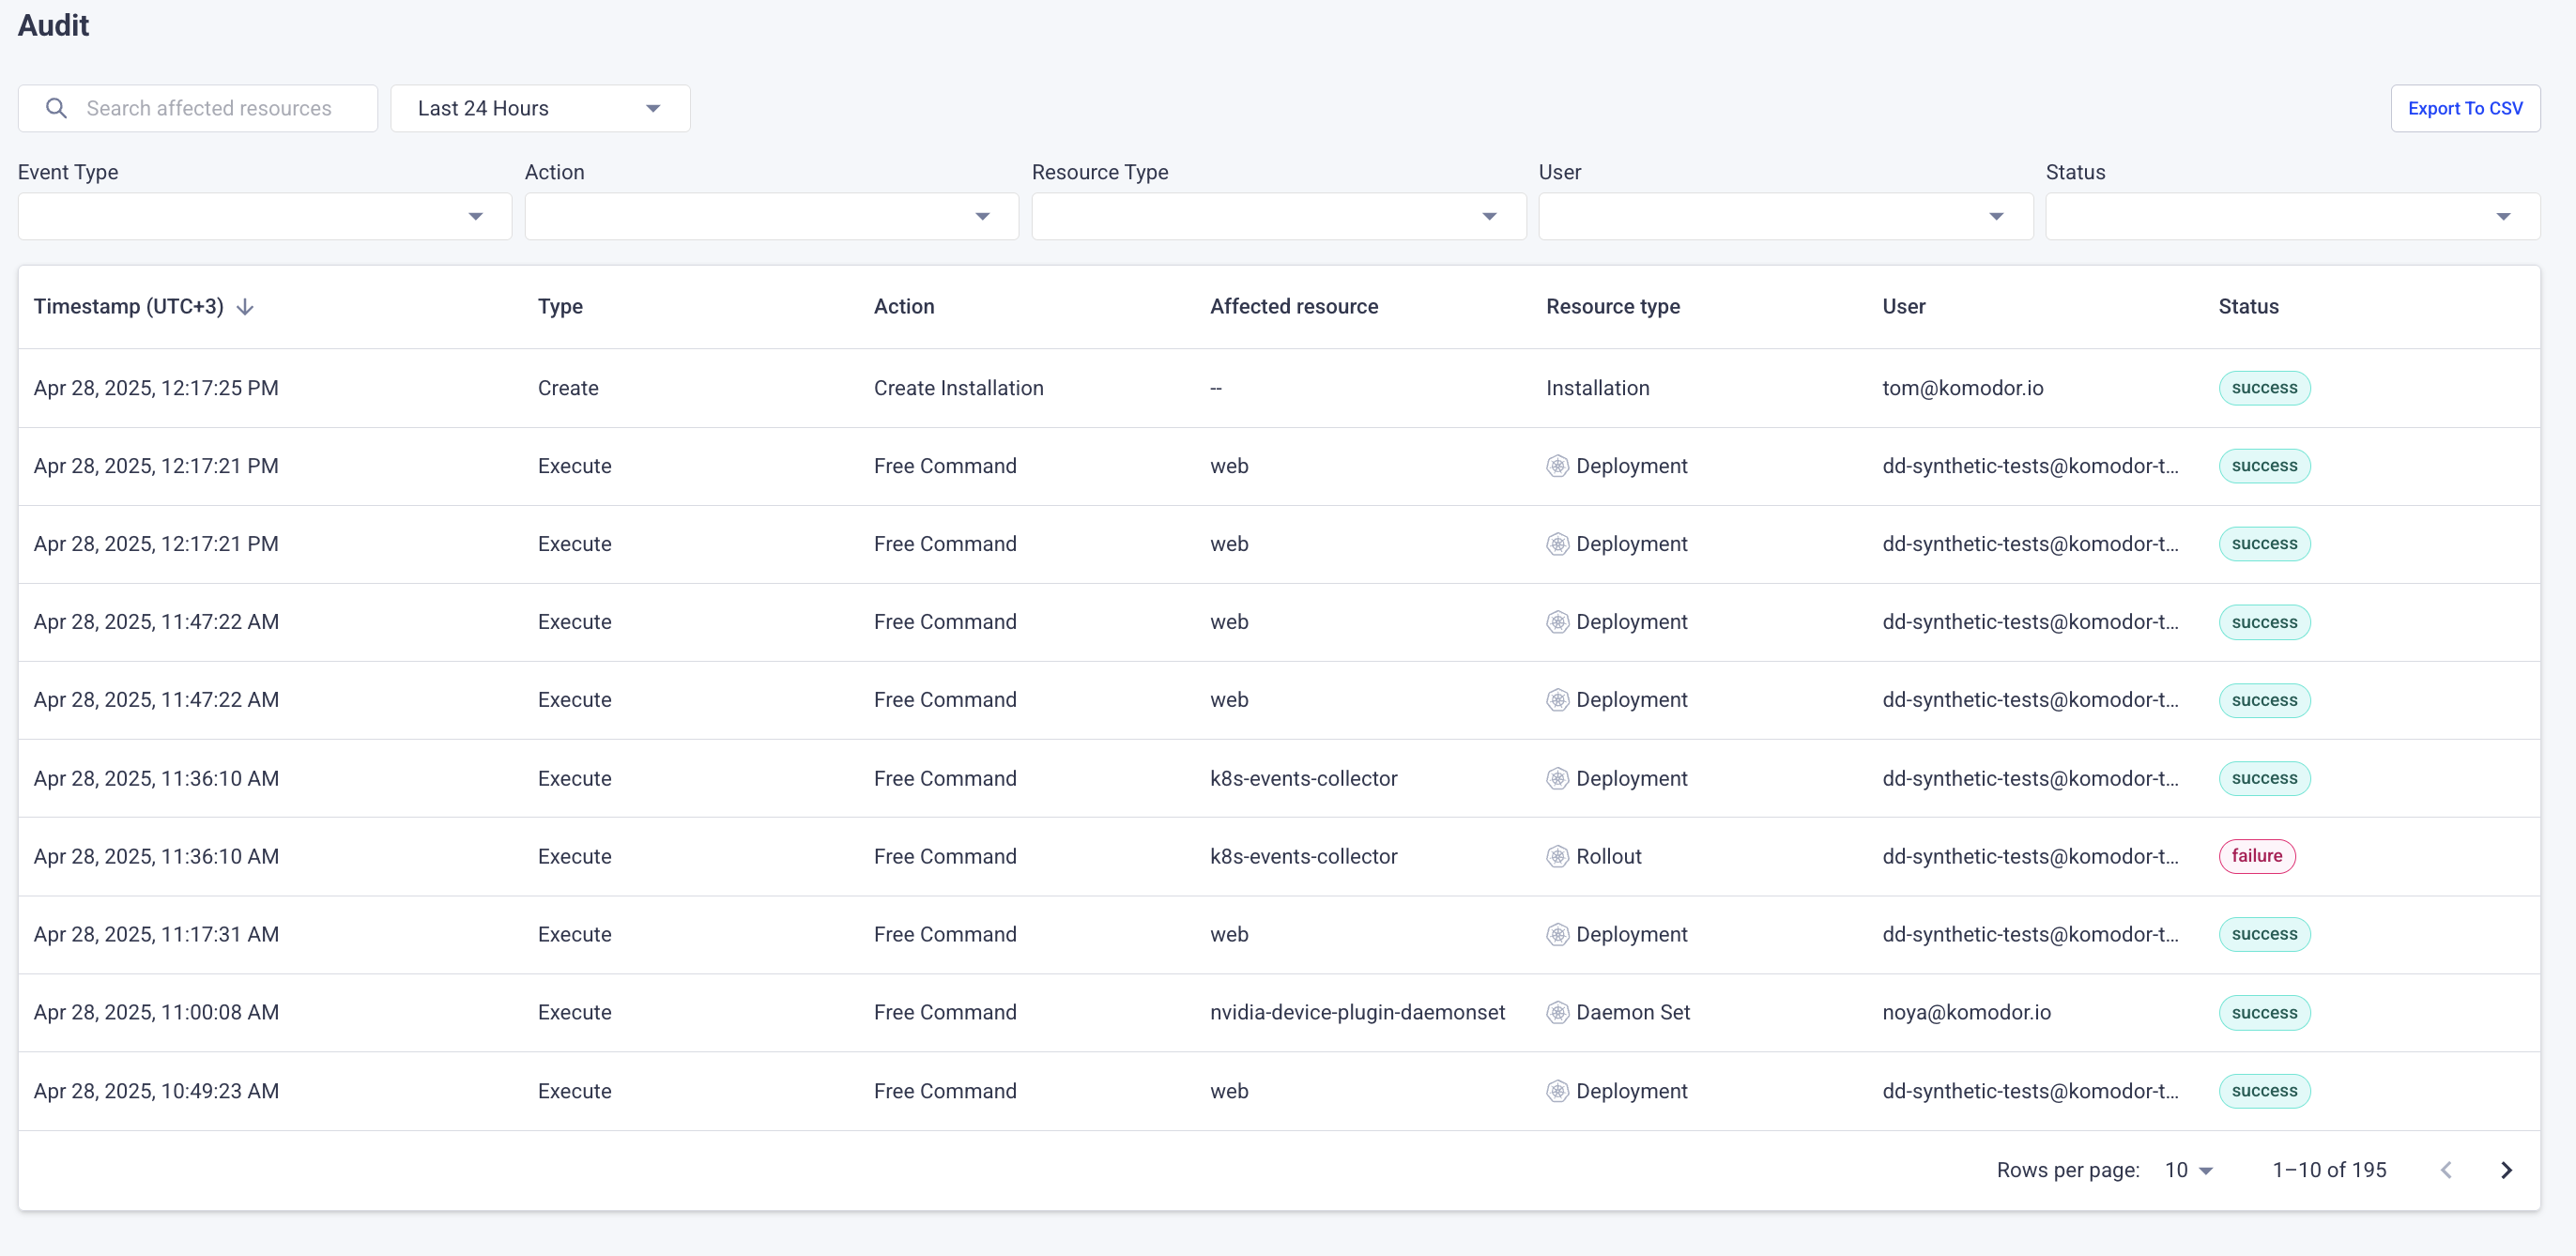
Task: Click the Affected resource column header
Action: click(x=1294, y=307)
